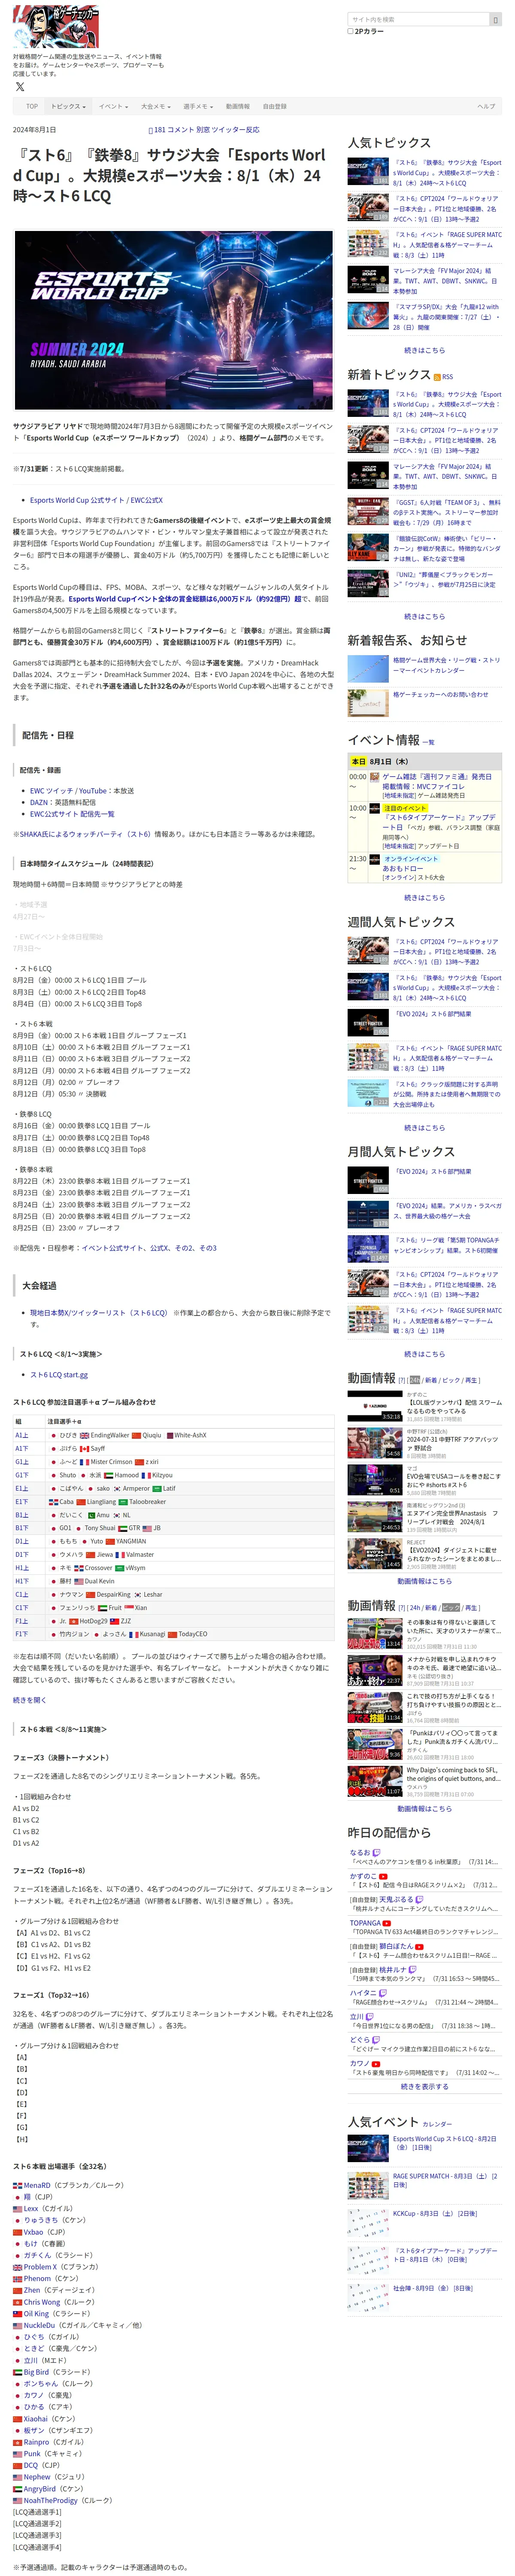Open 動画情報はこちら under first video list
This screenshot has width=515, height=2576.
coord(424,1581)
